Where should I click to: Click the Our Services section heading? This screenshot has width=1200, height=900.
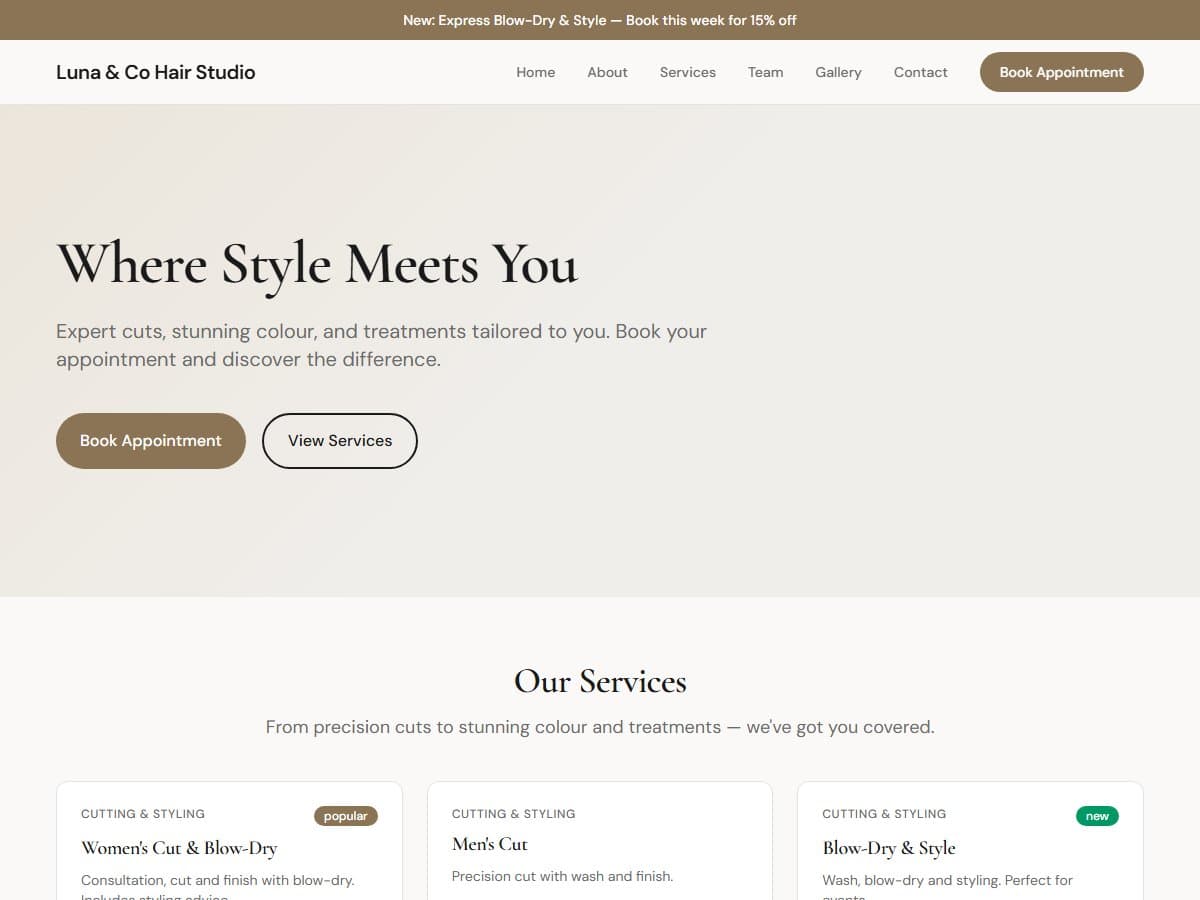click(x=600, y=681)
